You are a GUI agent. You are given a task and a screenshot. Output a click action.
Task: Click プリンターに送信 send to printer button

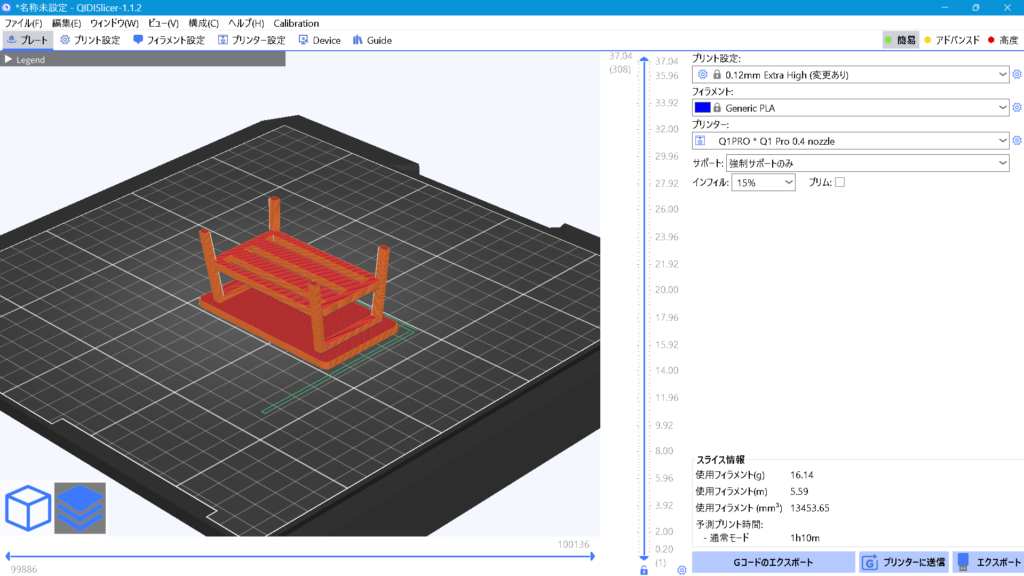[x=904, y=562]
